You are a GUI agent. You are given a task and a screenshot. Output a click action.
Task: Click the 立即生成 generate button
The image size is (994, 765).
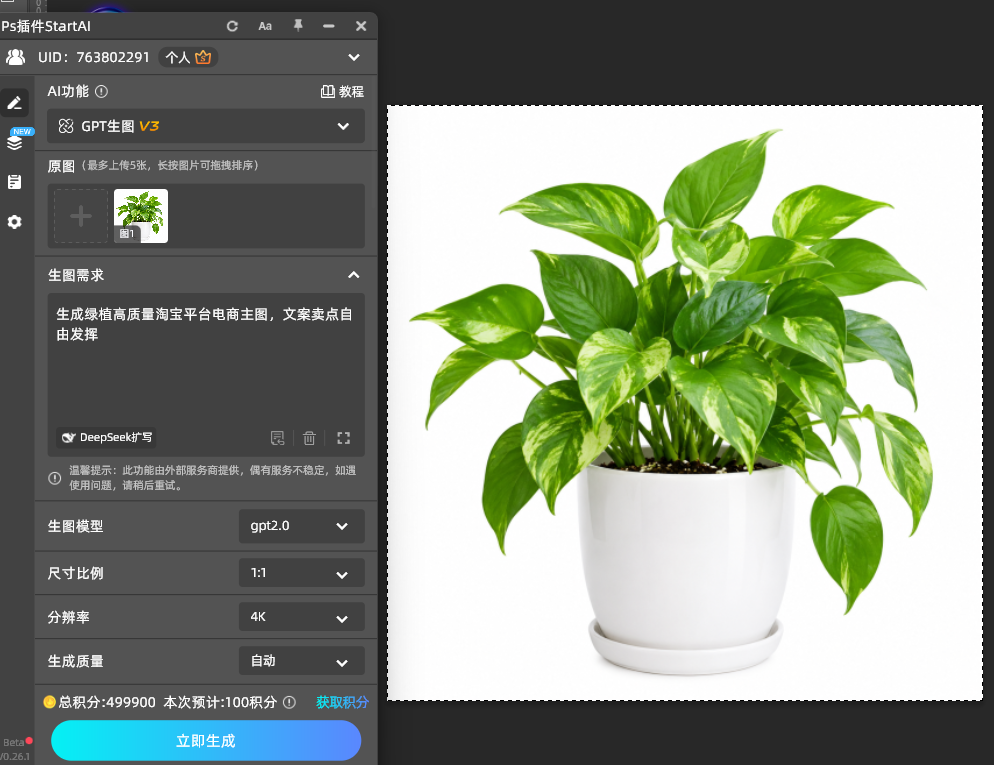click(206, 740)
